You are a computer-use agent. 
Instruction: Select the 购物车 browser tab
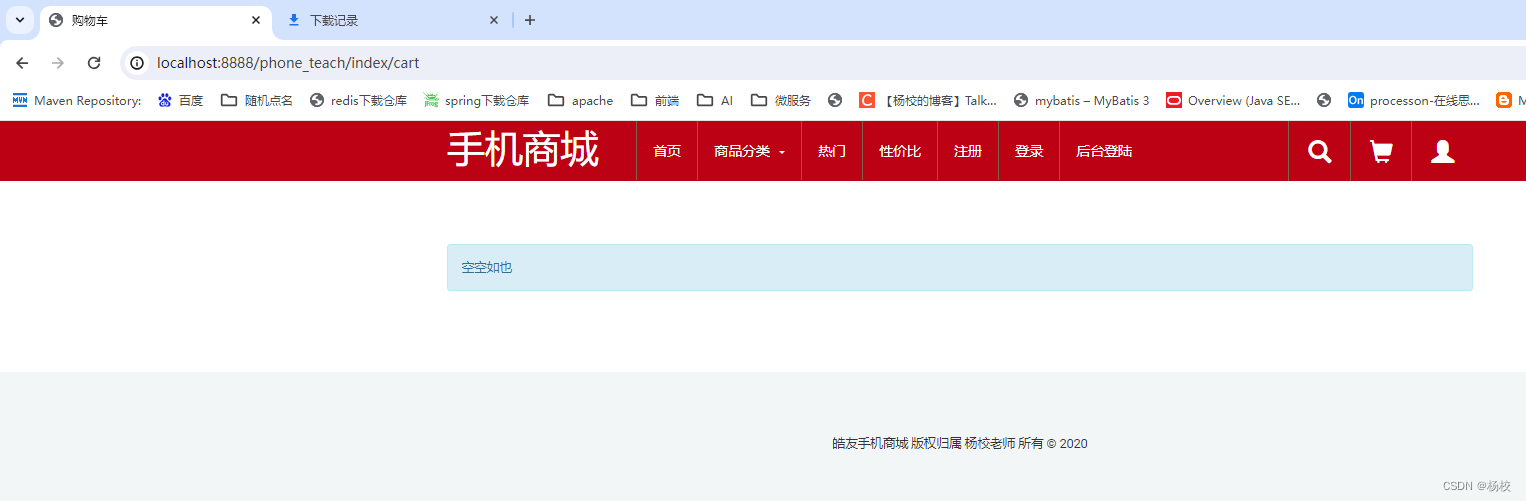pos(155,20)
